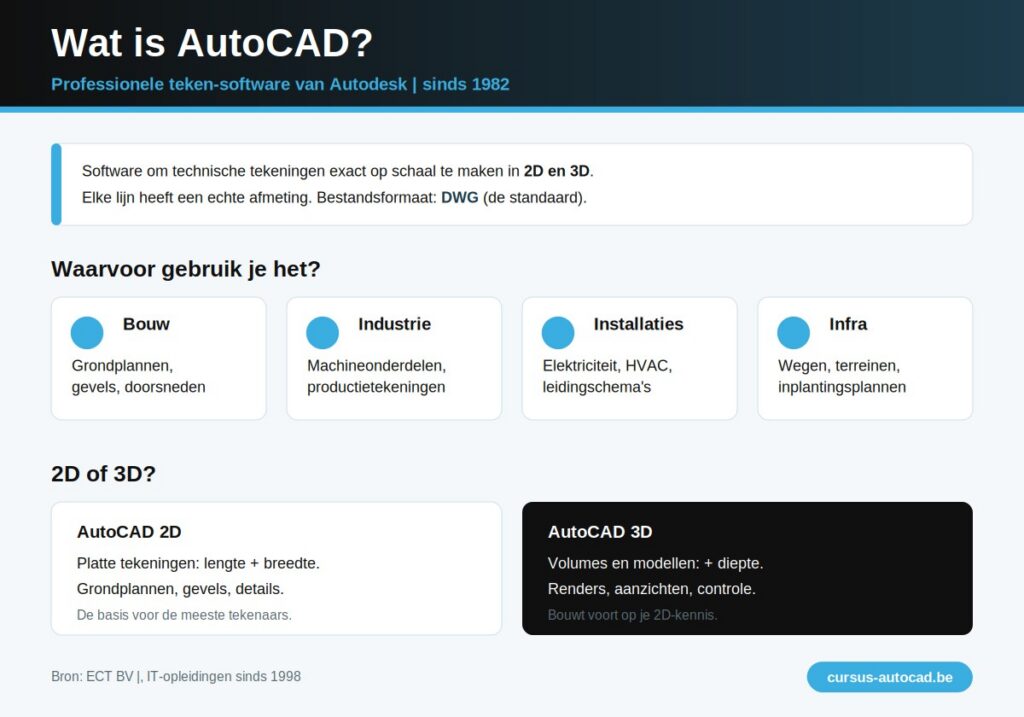
Task: Click the Industrie card title
Action: (x=394, y=324)
